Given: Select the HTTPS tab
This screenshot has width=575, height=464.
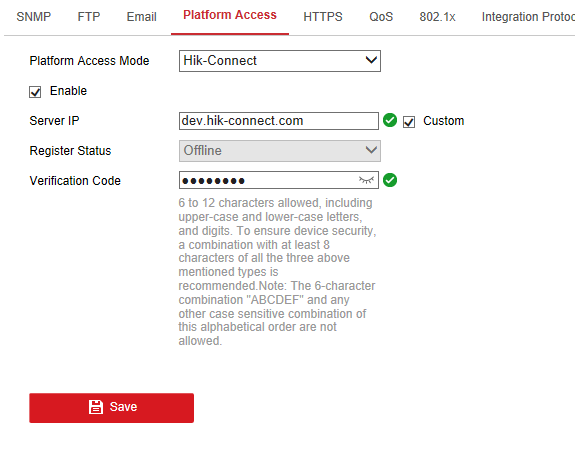Looking at the screenshot, I should point(323,17).
